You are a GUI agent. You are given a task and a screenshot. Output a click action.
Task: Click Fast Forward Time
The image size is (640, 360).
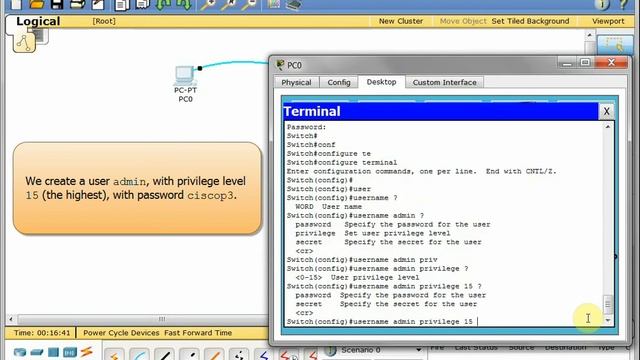pyautogui.click(x=198, y=333)
